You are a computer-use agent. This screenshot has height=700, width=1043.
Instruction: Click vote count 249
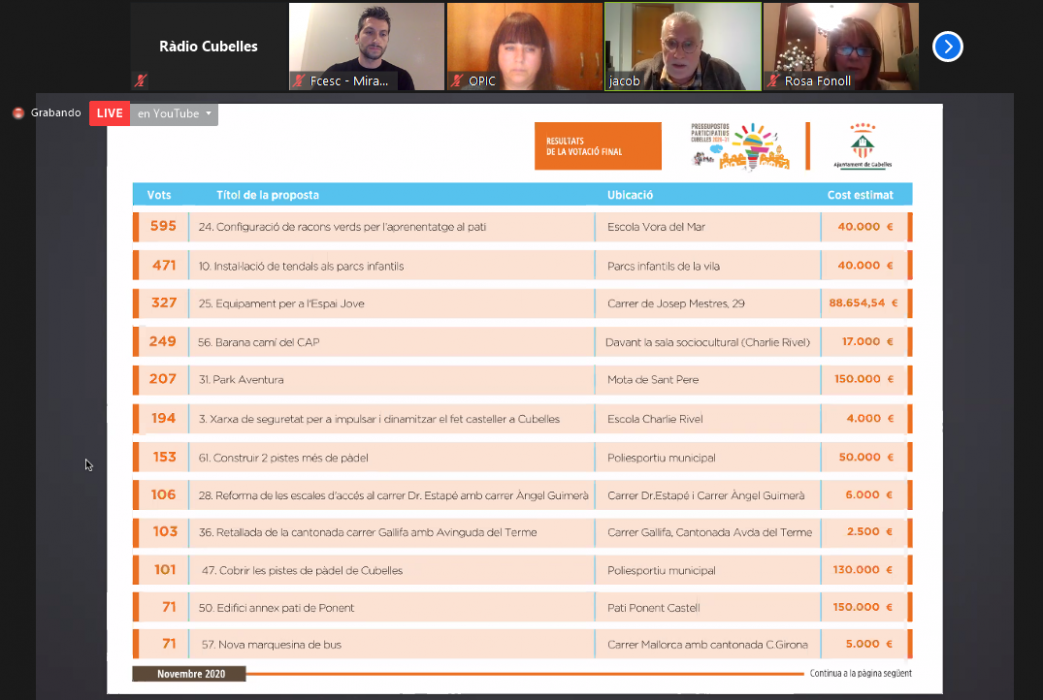tap(162, 341)
